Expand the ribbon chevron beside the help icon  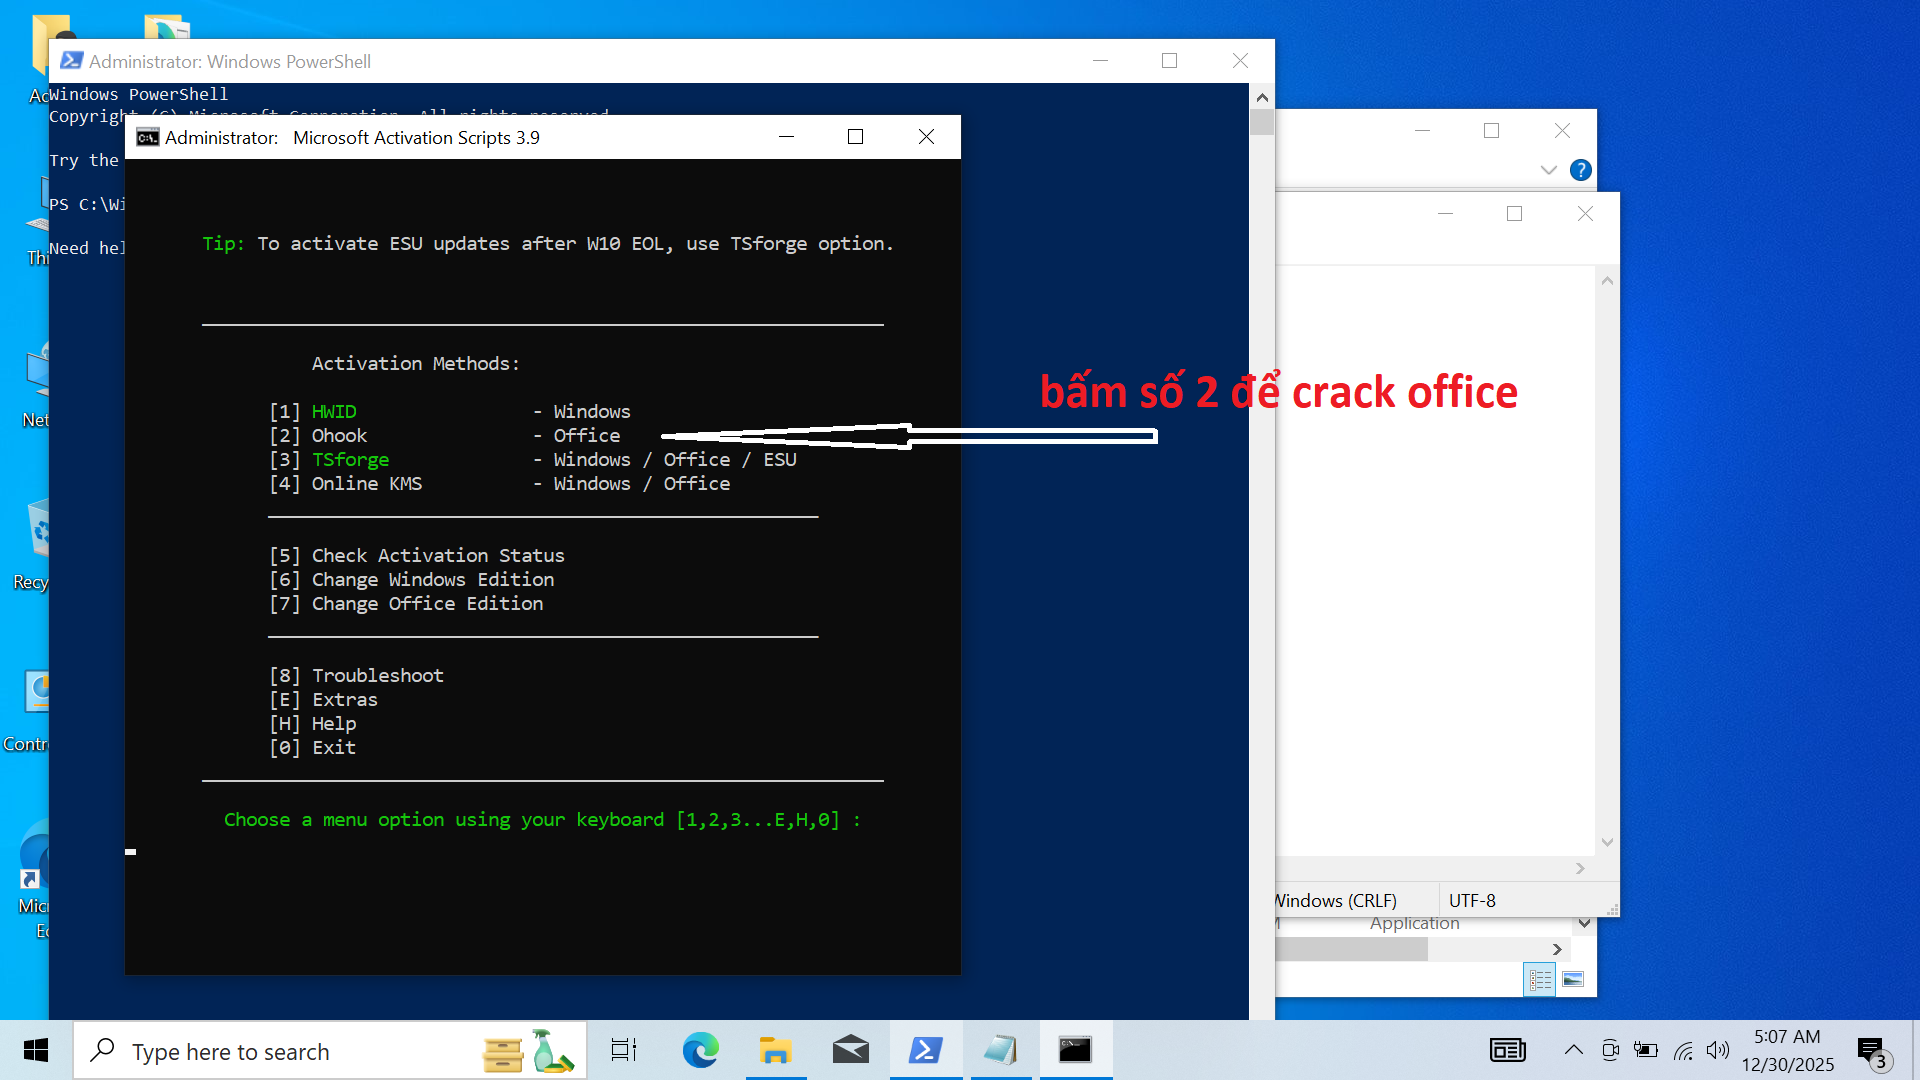coord(1548,170)
